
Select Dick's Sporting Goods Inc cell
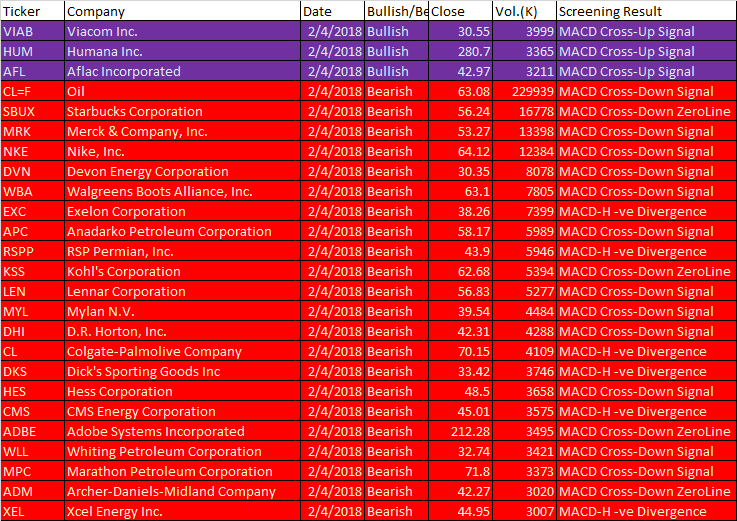182,371
